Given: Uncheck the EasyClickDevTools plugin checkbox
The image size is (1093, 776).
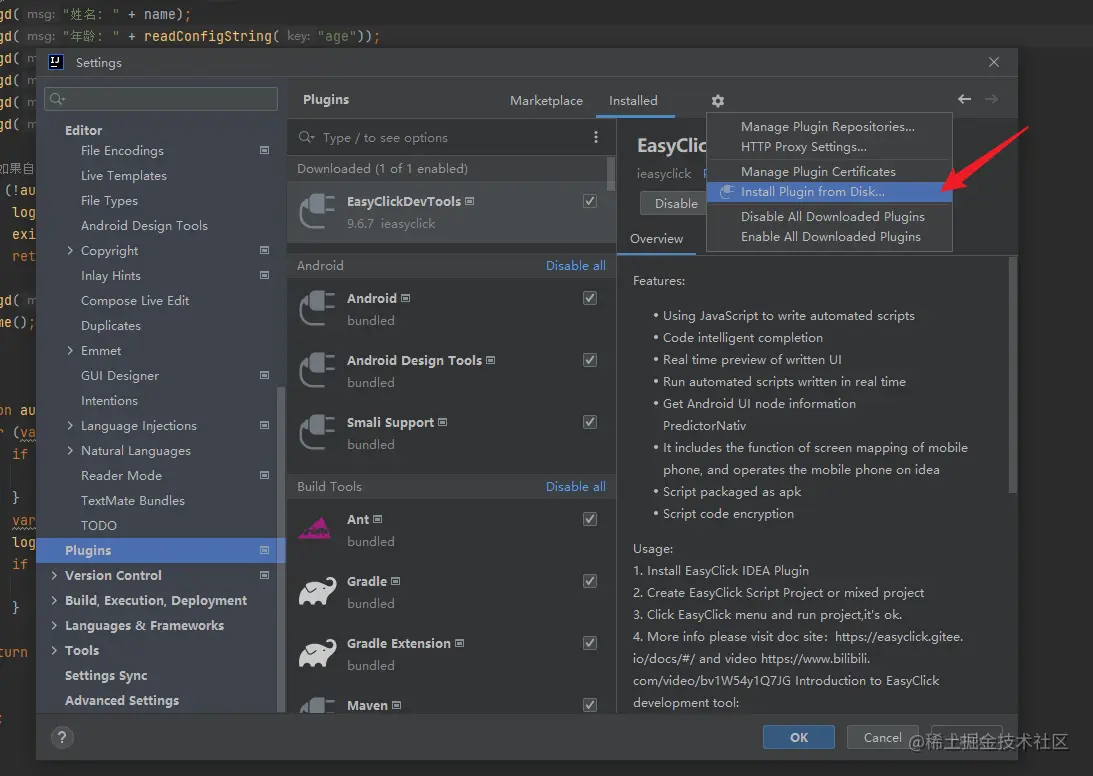Looking at the screenshot, I should (x=590, y=201).
